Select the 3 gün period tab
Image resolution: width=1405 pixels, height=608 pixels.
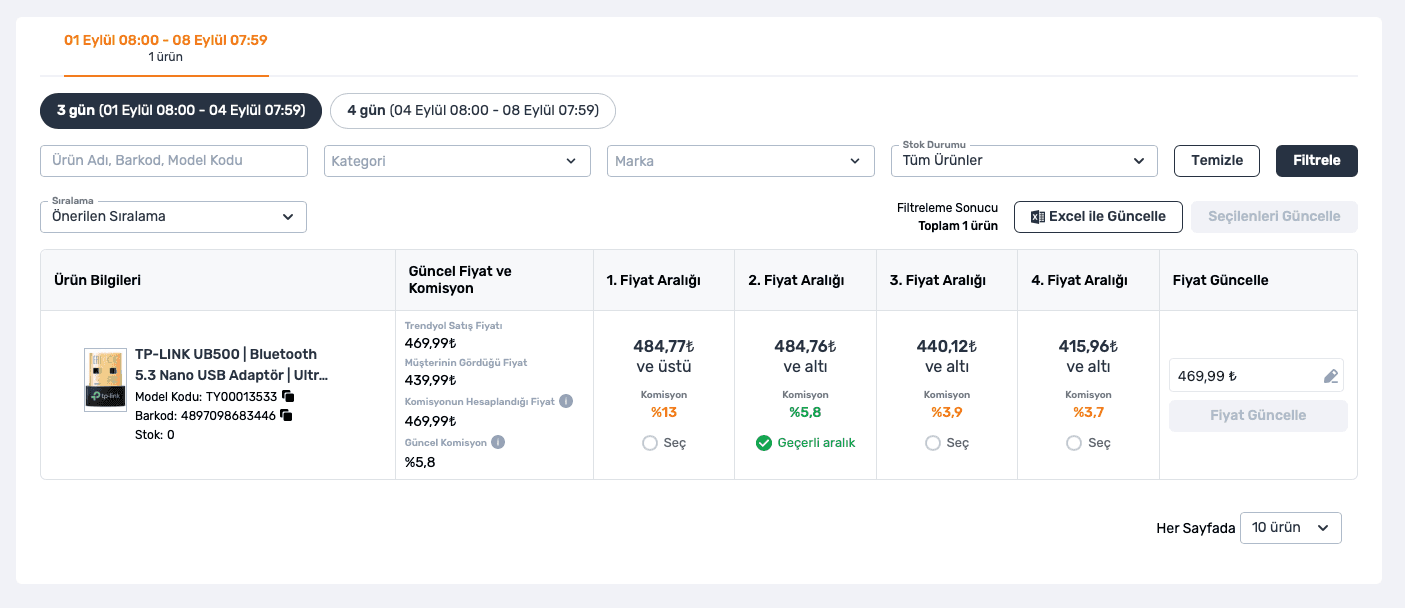tap(181, 111)
